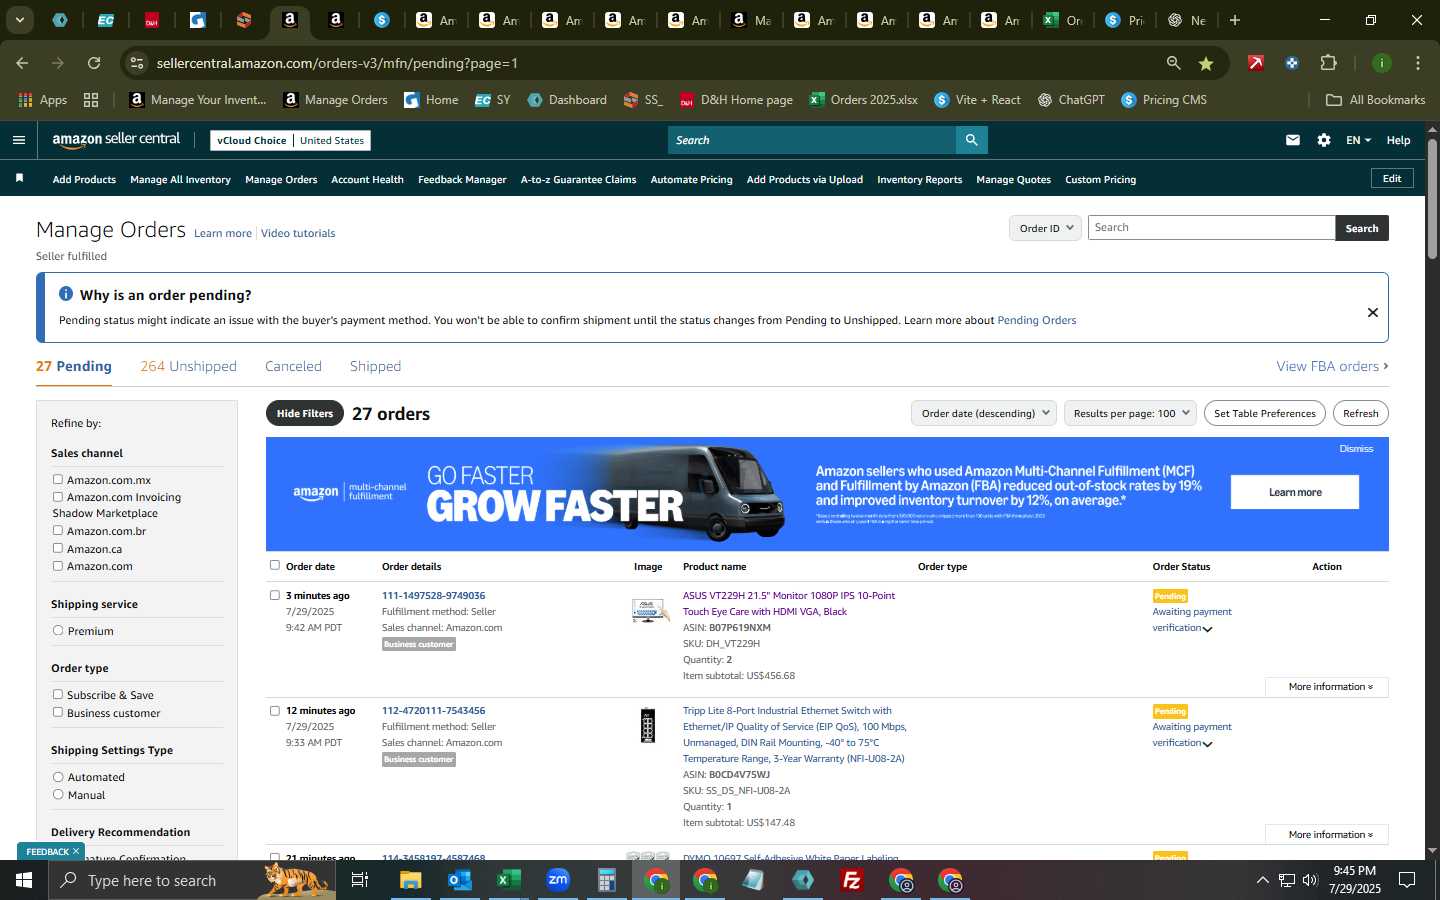1440x900 pixels.
Task: Check the Amazon.com sales channel
Action: coord(58,565)
